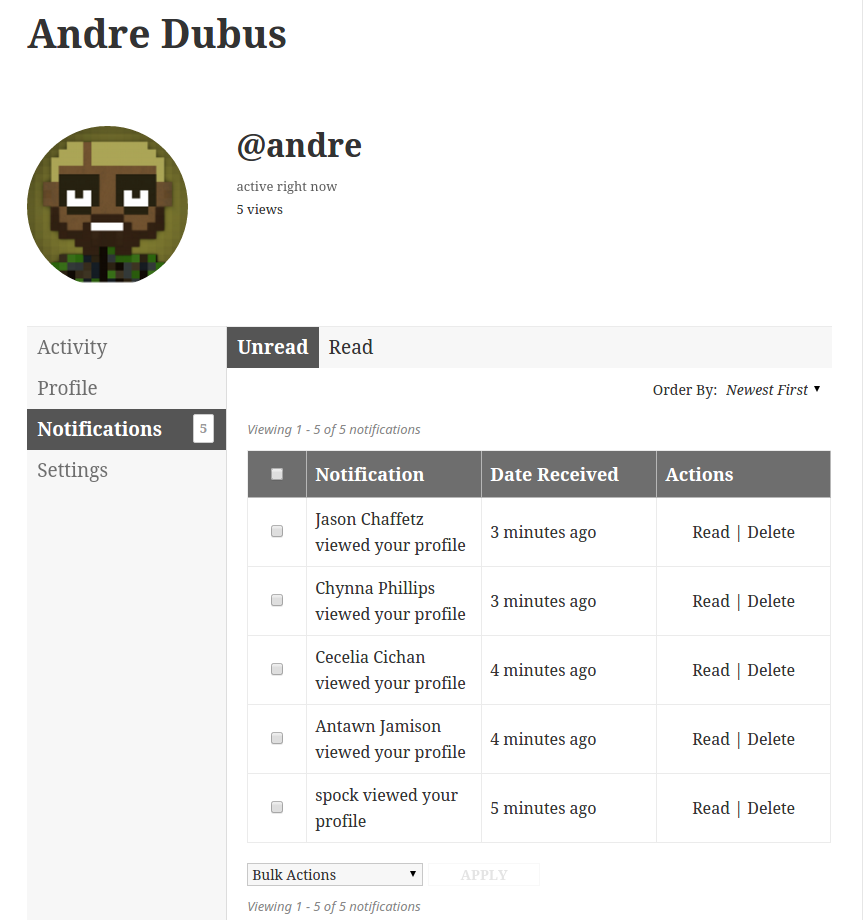Click the Antawn Jamison viewed your profile text
Screen dimensions: 863x920
coord(390,739)
